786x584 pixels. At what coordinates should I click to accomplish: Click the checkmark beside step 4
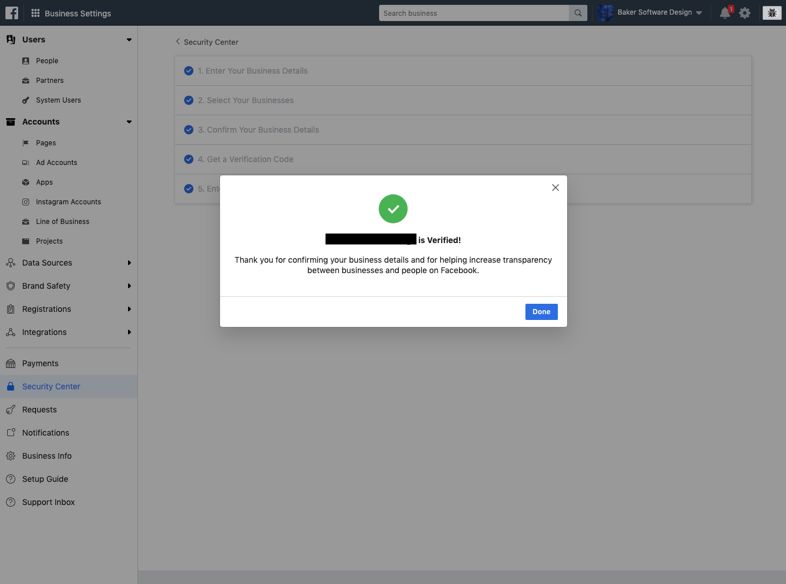[x=188, y=159]
